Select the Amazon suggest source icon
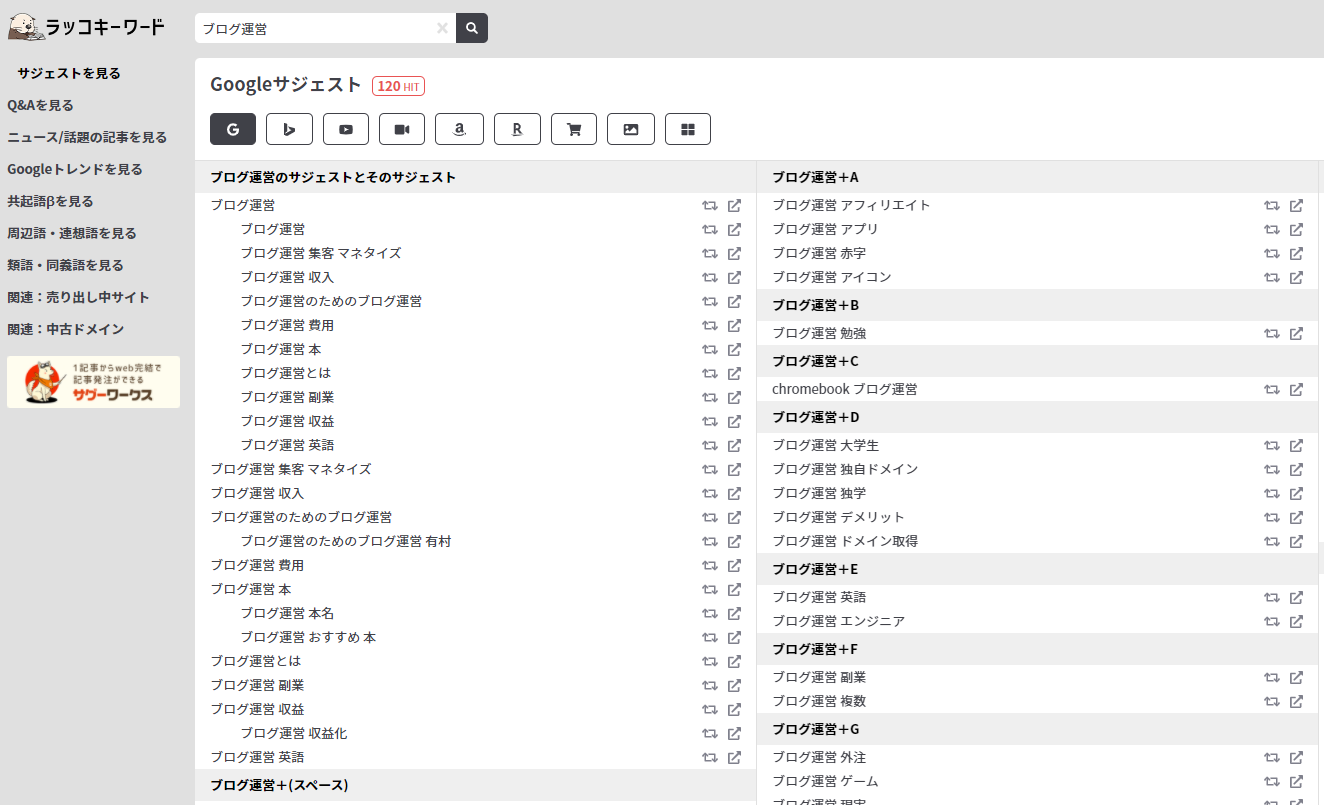Screen dimensions: 1324x805 coord(459,129)
